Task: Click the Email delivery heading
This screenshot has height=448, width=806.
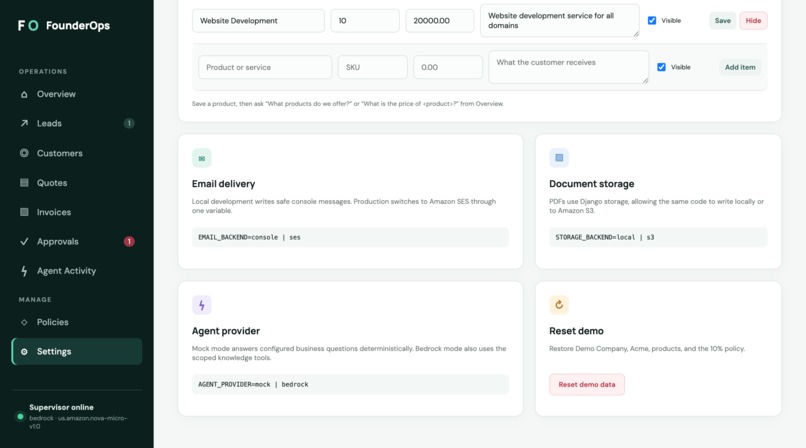Action: coord(223,184)
